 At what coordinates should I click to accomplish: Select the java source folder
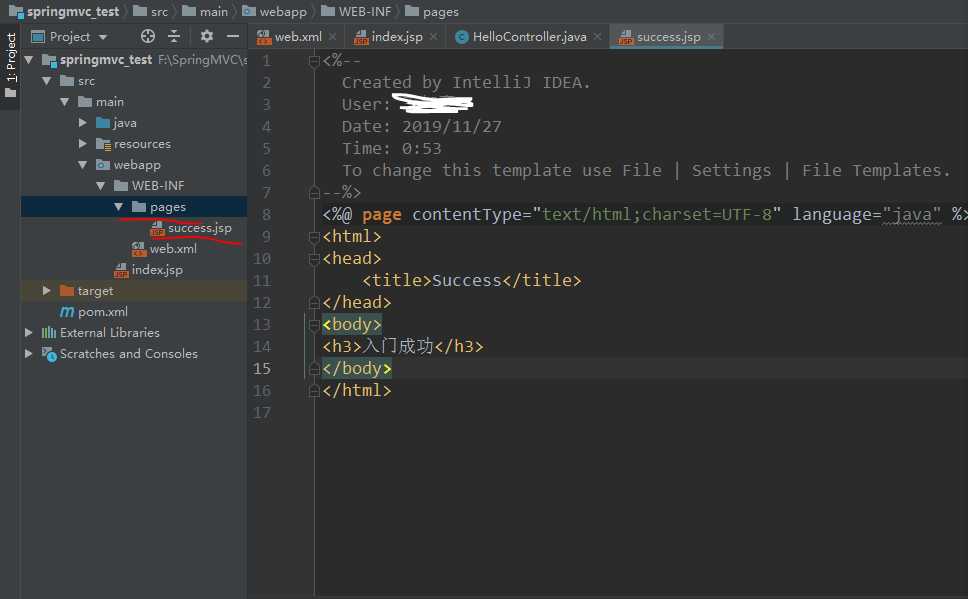tap(117, 123)
